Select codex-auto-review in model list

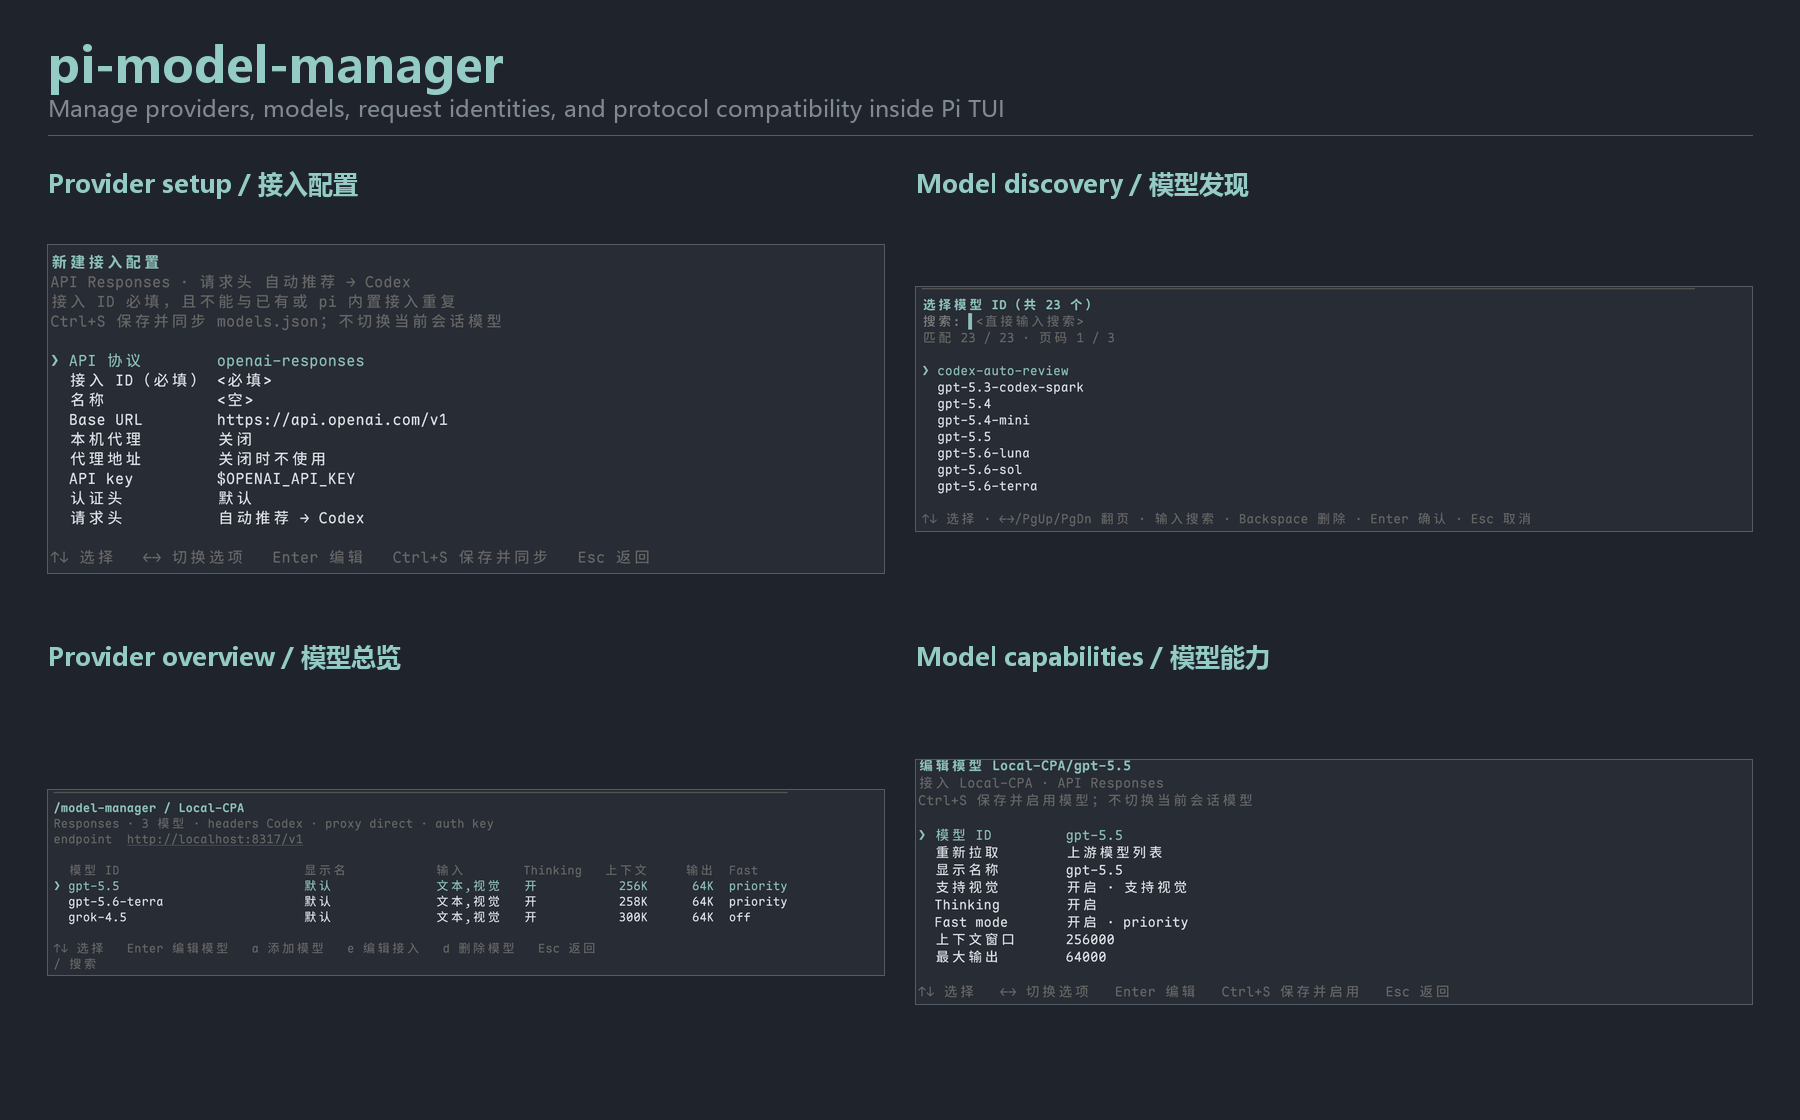[x=1002, y=371]
